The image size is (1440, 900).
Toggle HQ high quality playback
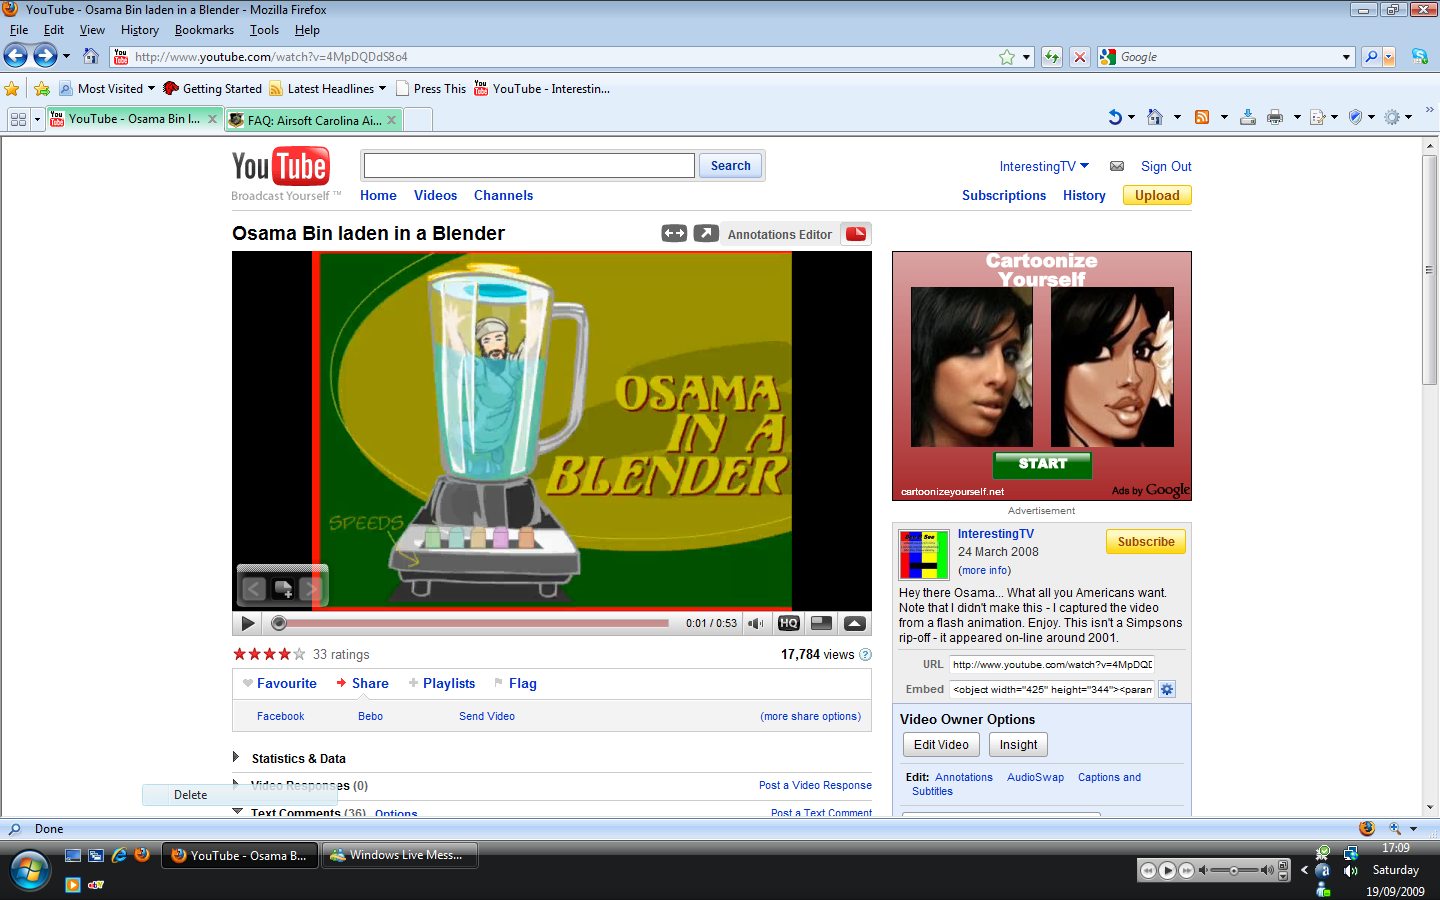click(789, 623)
